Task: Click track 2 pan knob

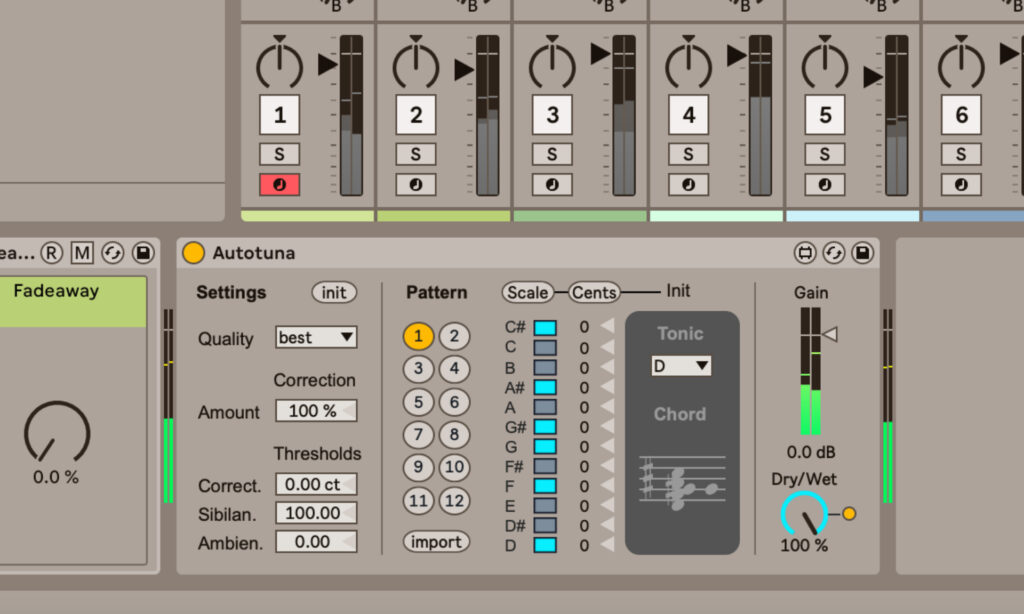Action: click(x=416, y=64)
